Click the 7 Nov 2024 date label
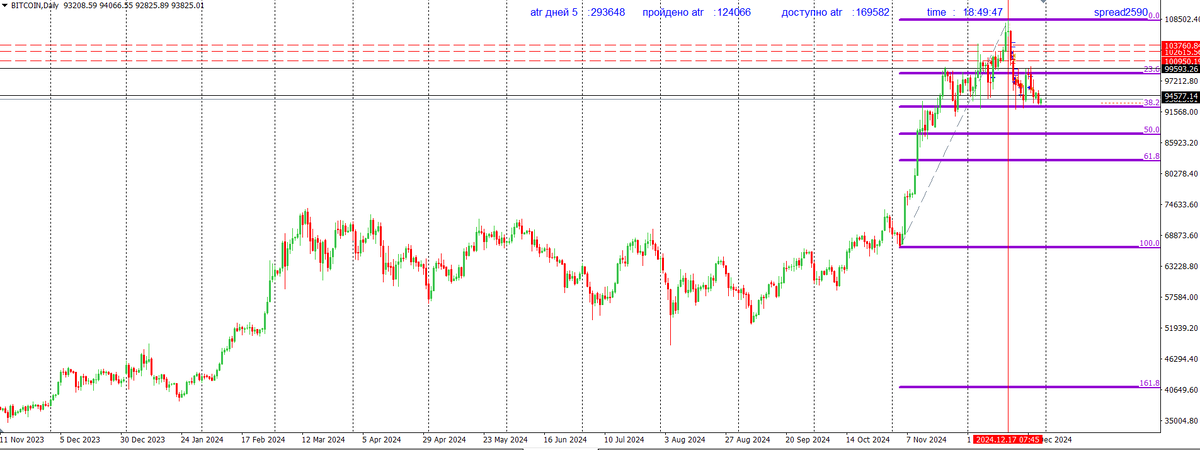Viewport: 1200px width, 450px height. coord(926,439)
